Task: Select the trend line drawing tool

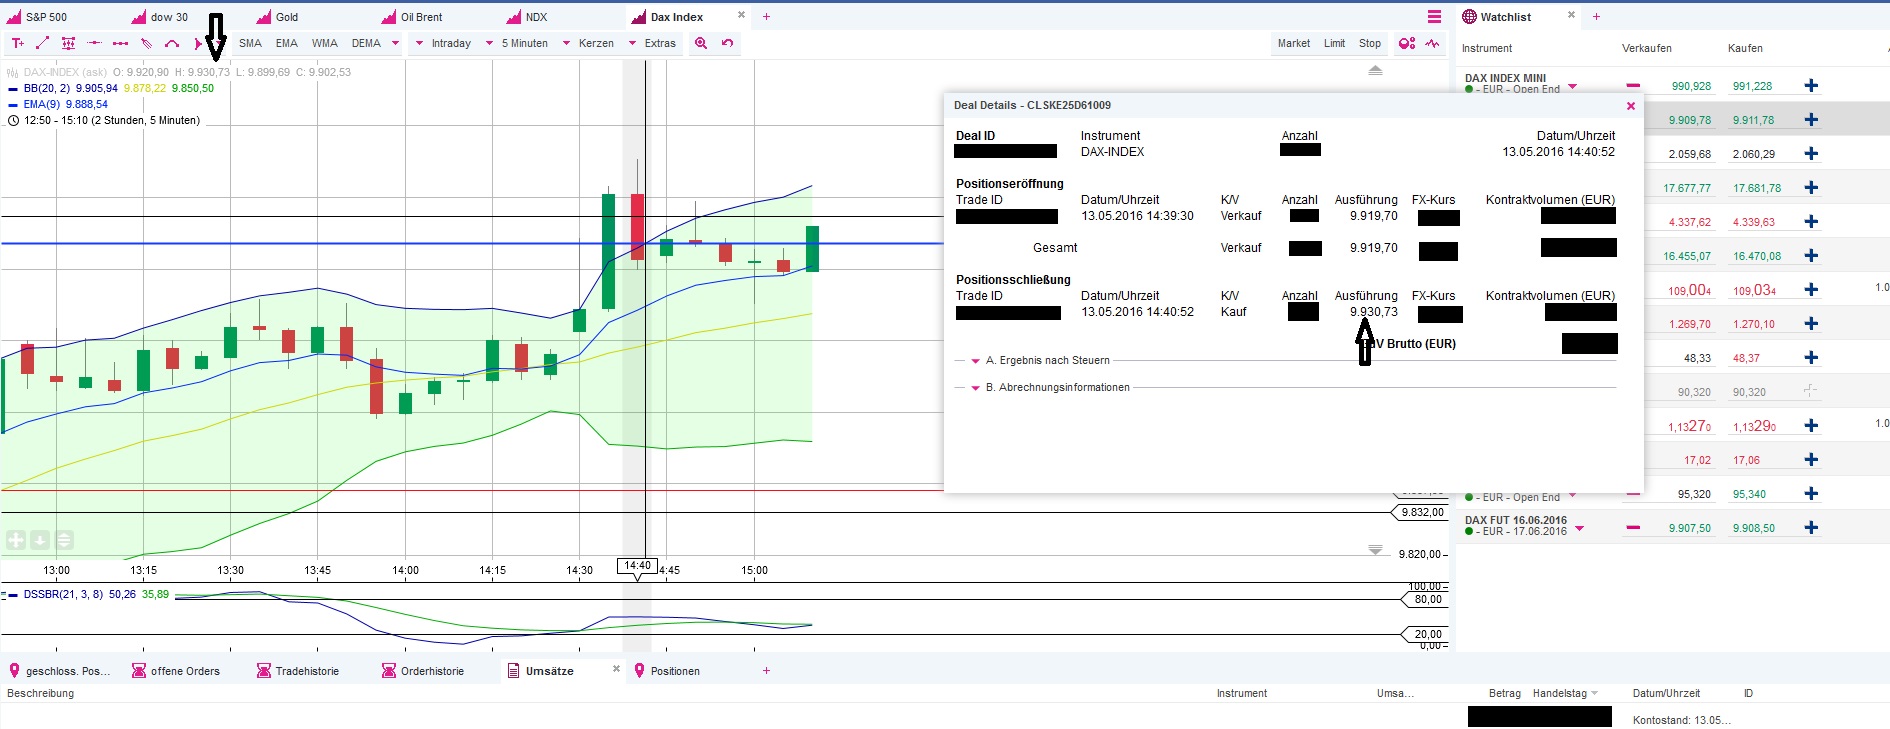Action: 42,43
